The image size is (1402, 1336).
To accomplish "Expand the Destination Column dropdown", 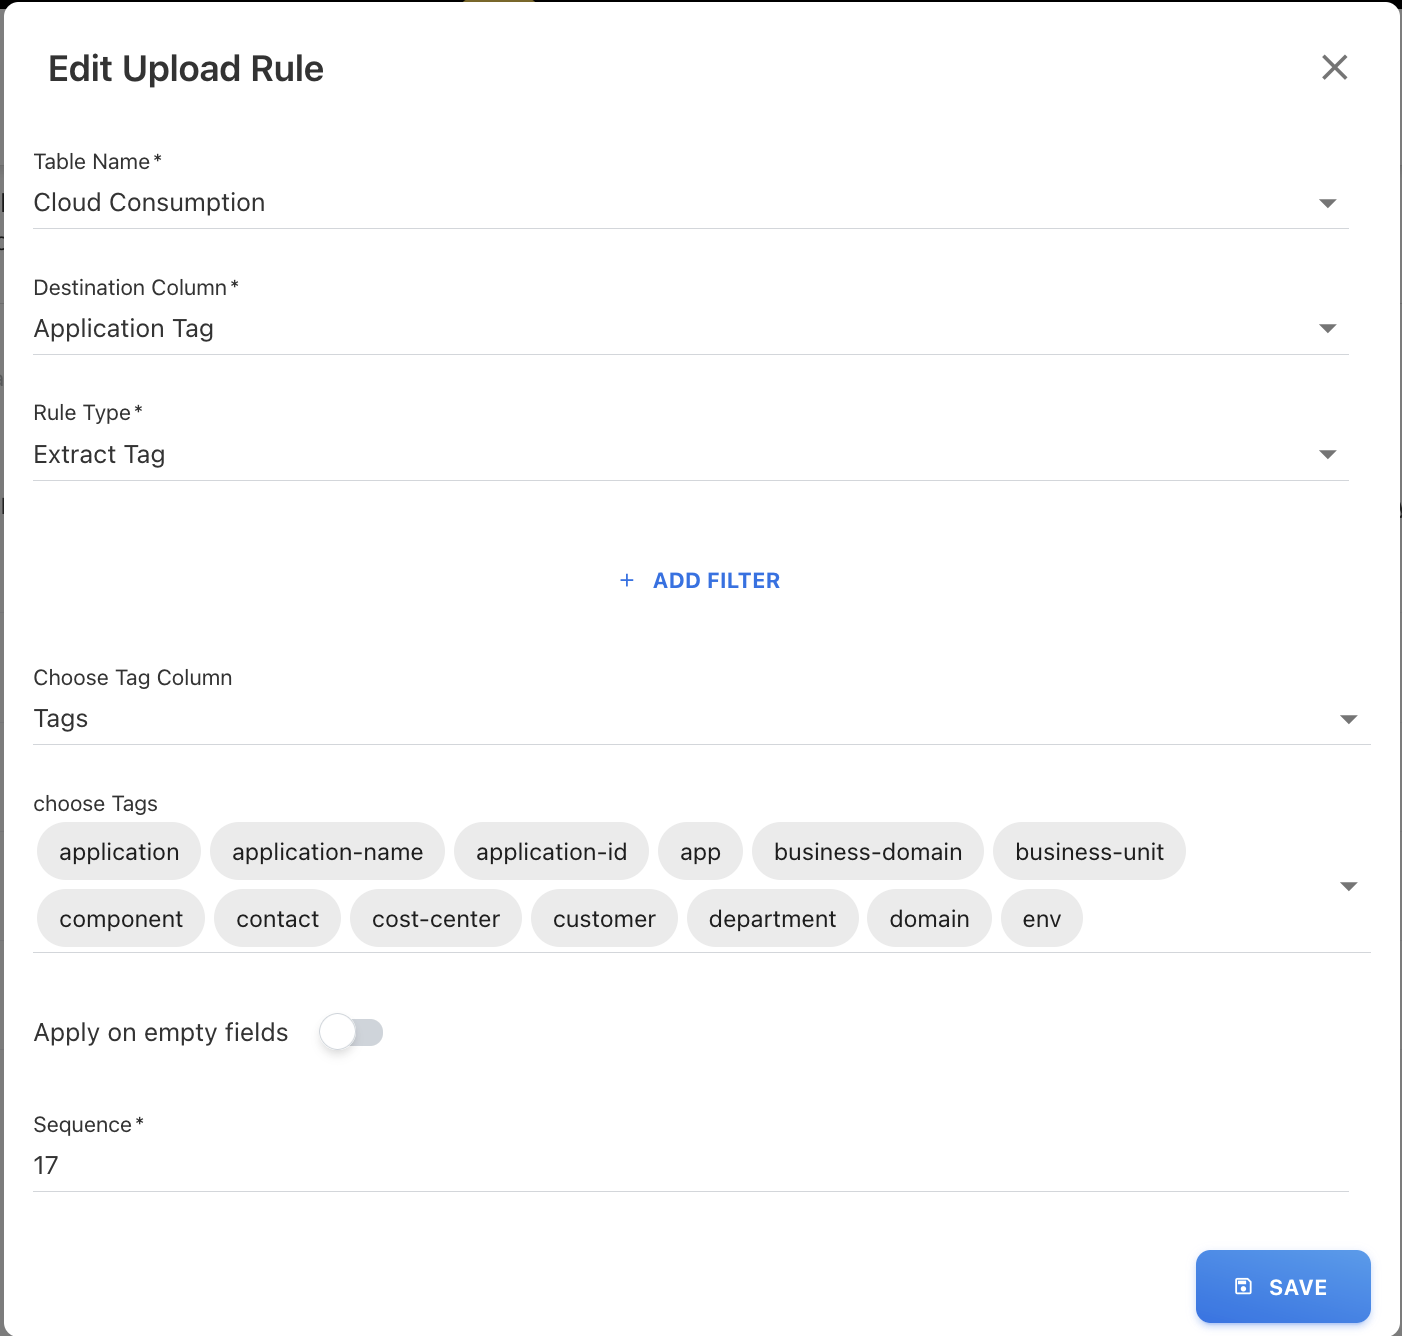I will [x=1327, y=329].
